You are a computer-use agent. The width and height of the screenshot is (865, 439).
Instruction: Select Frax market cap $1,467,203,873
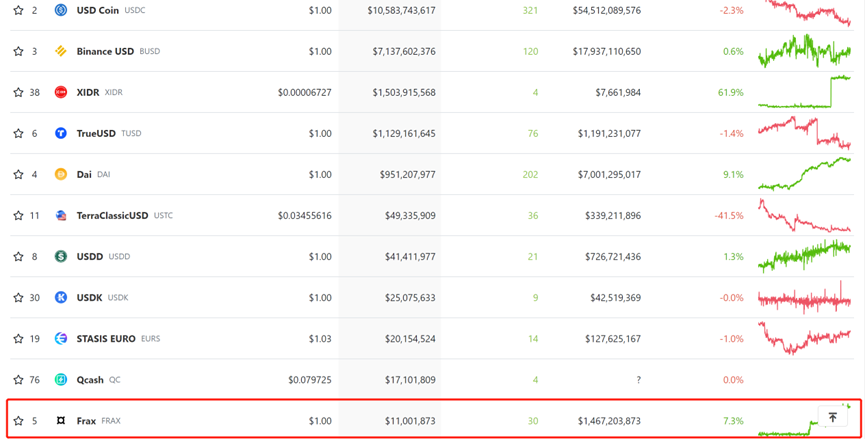(x=610, y=421)
